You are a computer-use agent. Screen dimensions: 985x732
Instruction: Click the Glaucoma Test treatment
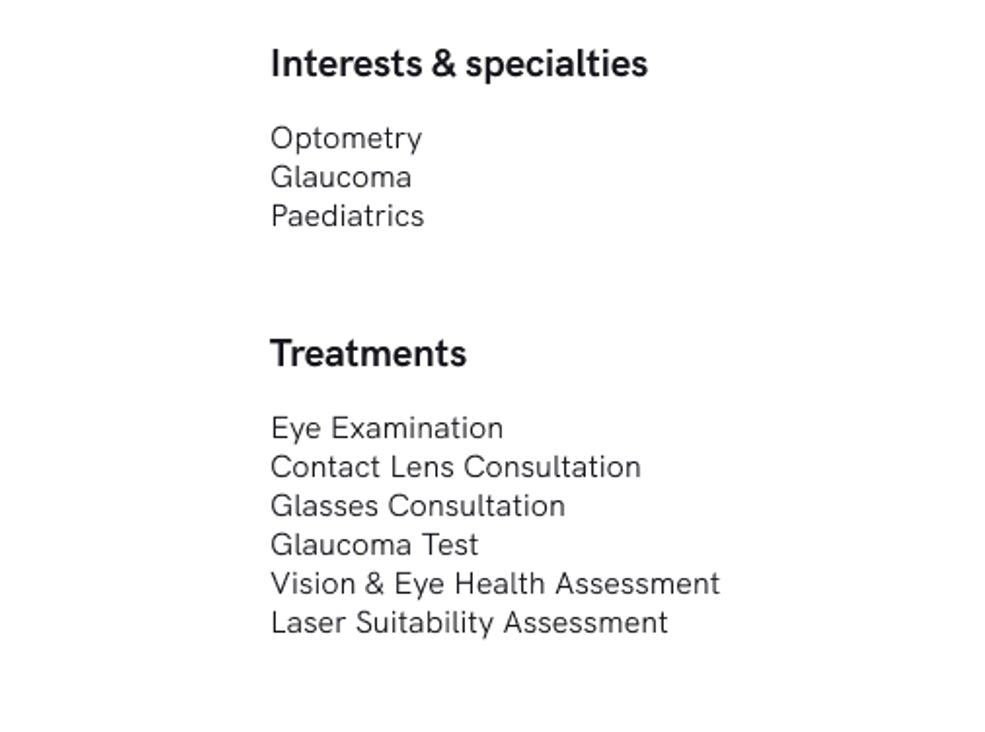coord(374,545)
